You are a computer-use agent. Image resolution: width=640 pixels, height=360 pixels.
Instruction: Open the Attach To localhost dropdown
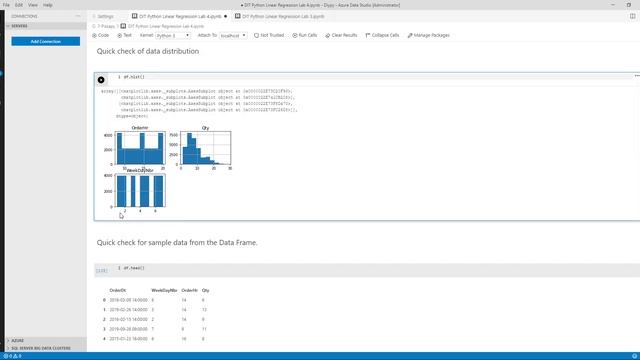point(233,36)
